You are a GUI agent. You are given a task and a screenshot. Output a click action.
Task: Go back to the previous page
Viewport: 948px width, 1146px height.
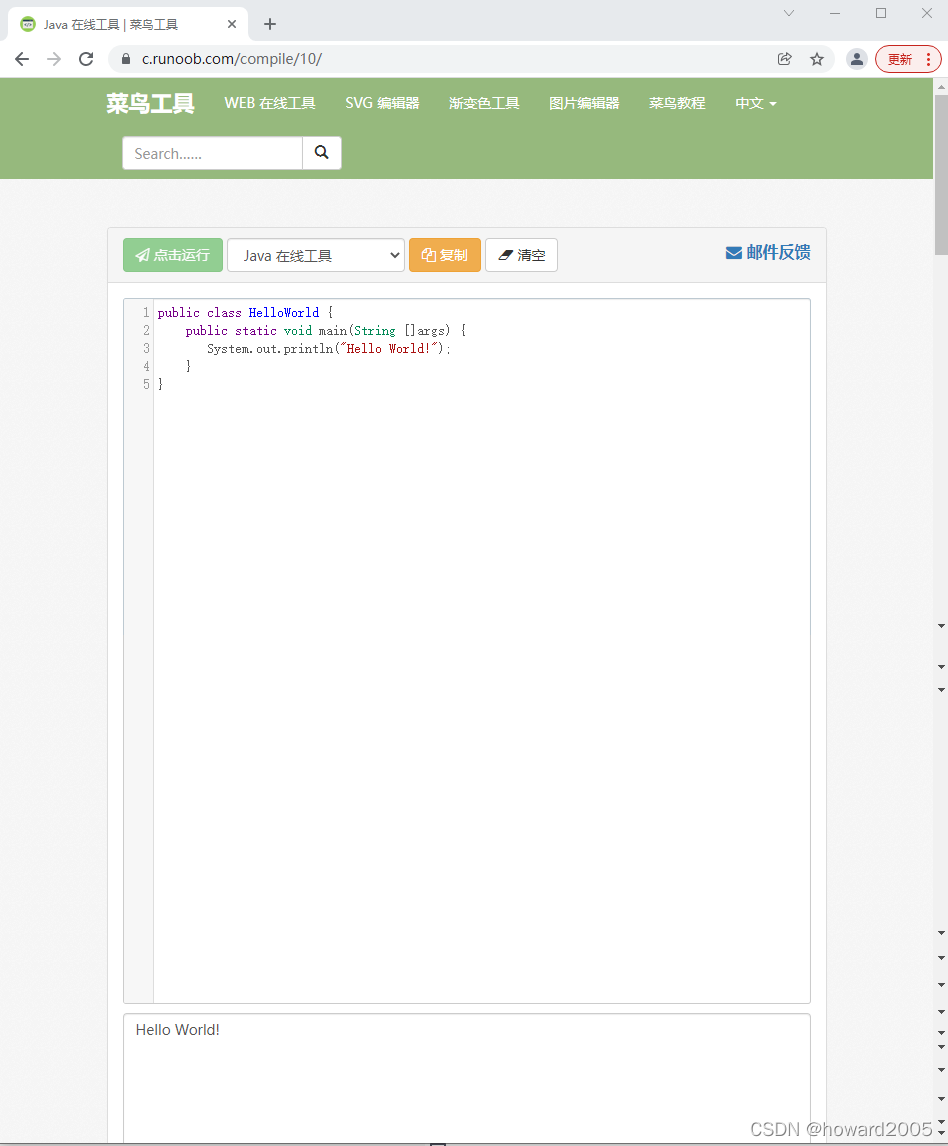(22, 59)
